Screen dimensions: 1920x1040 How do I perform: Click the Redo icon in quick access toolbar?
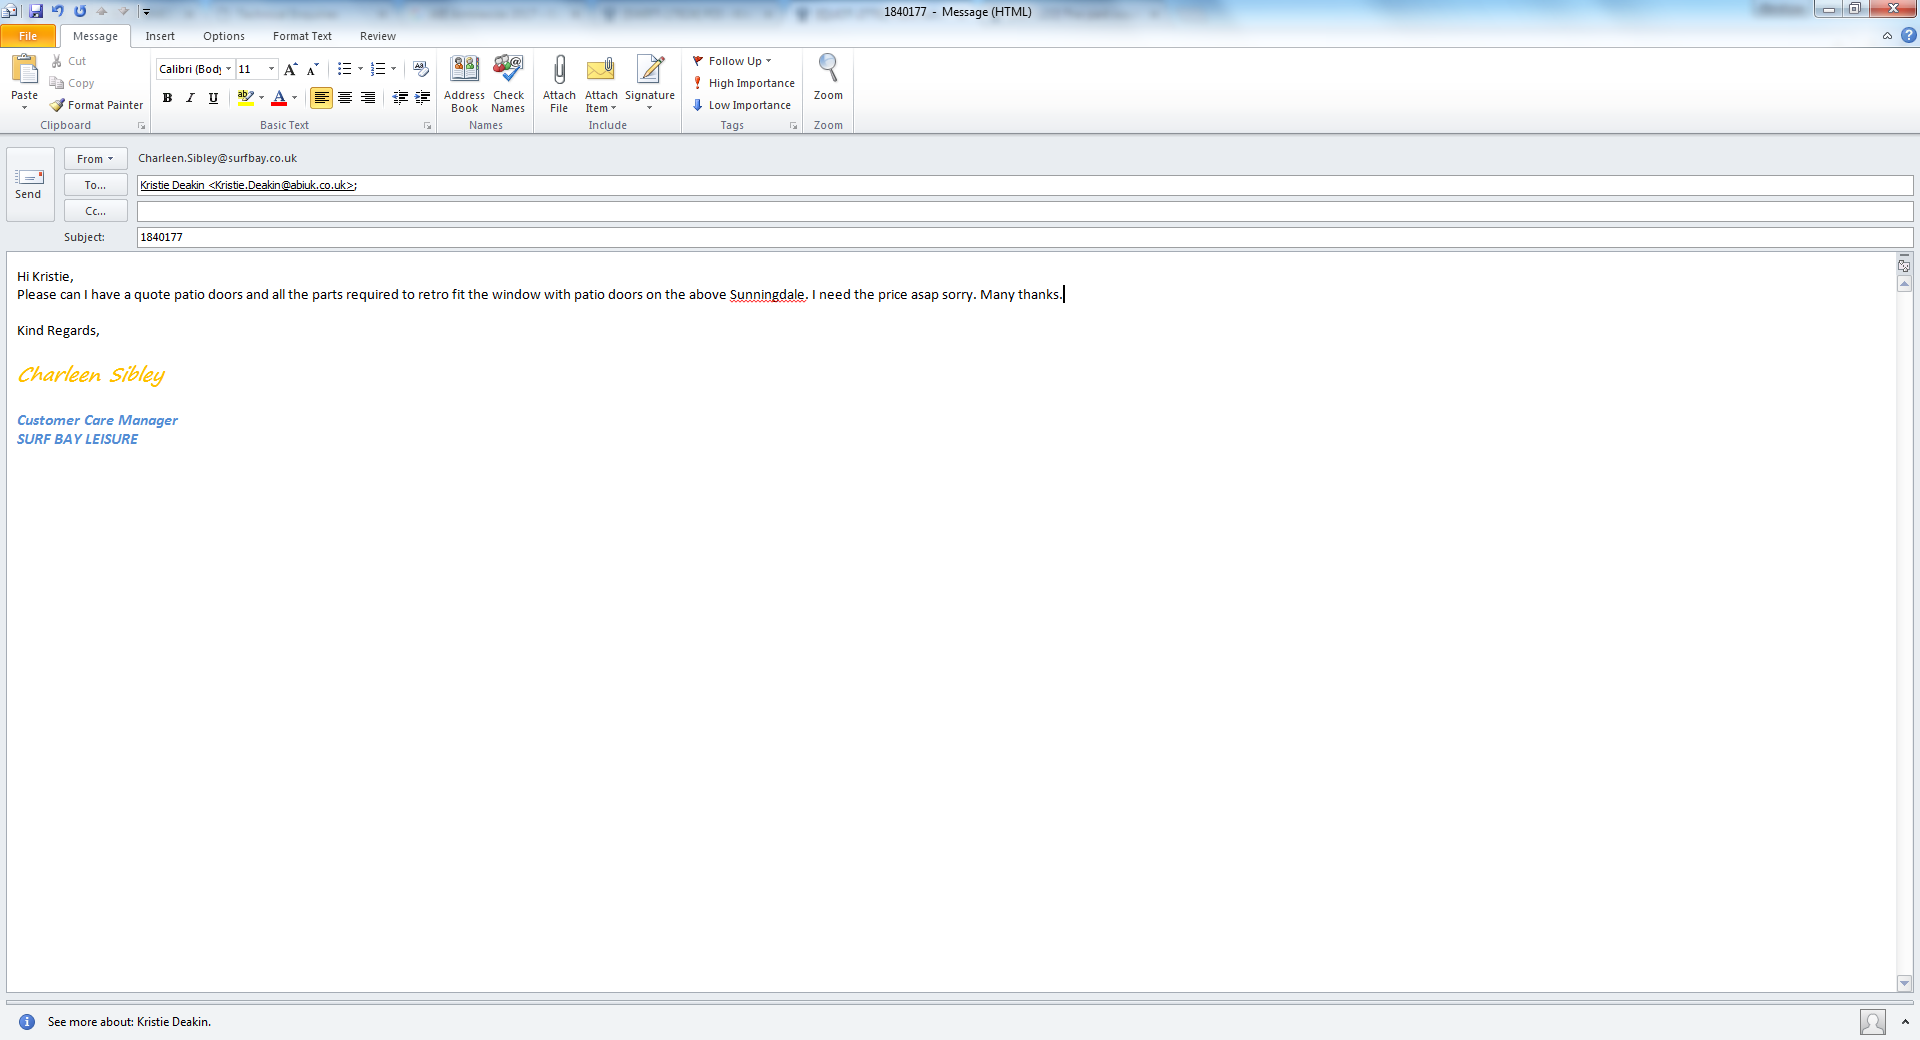[x=80, y=11]
